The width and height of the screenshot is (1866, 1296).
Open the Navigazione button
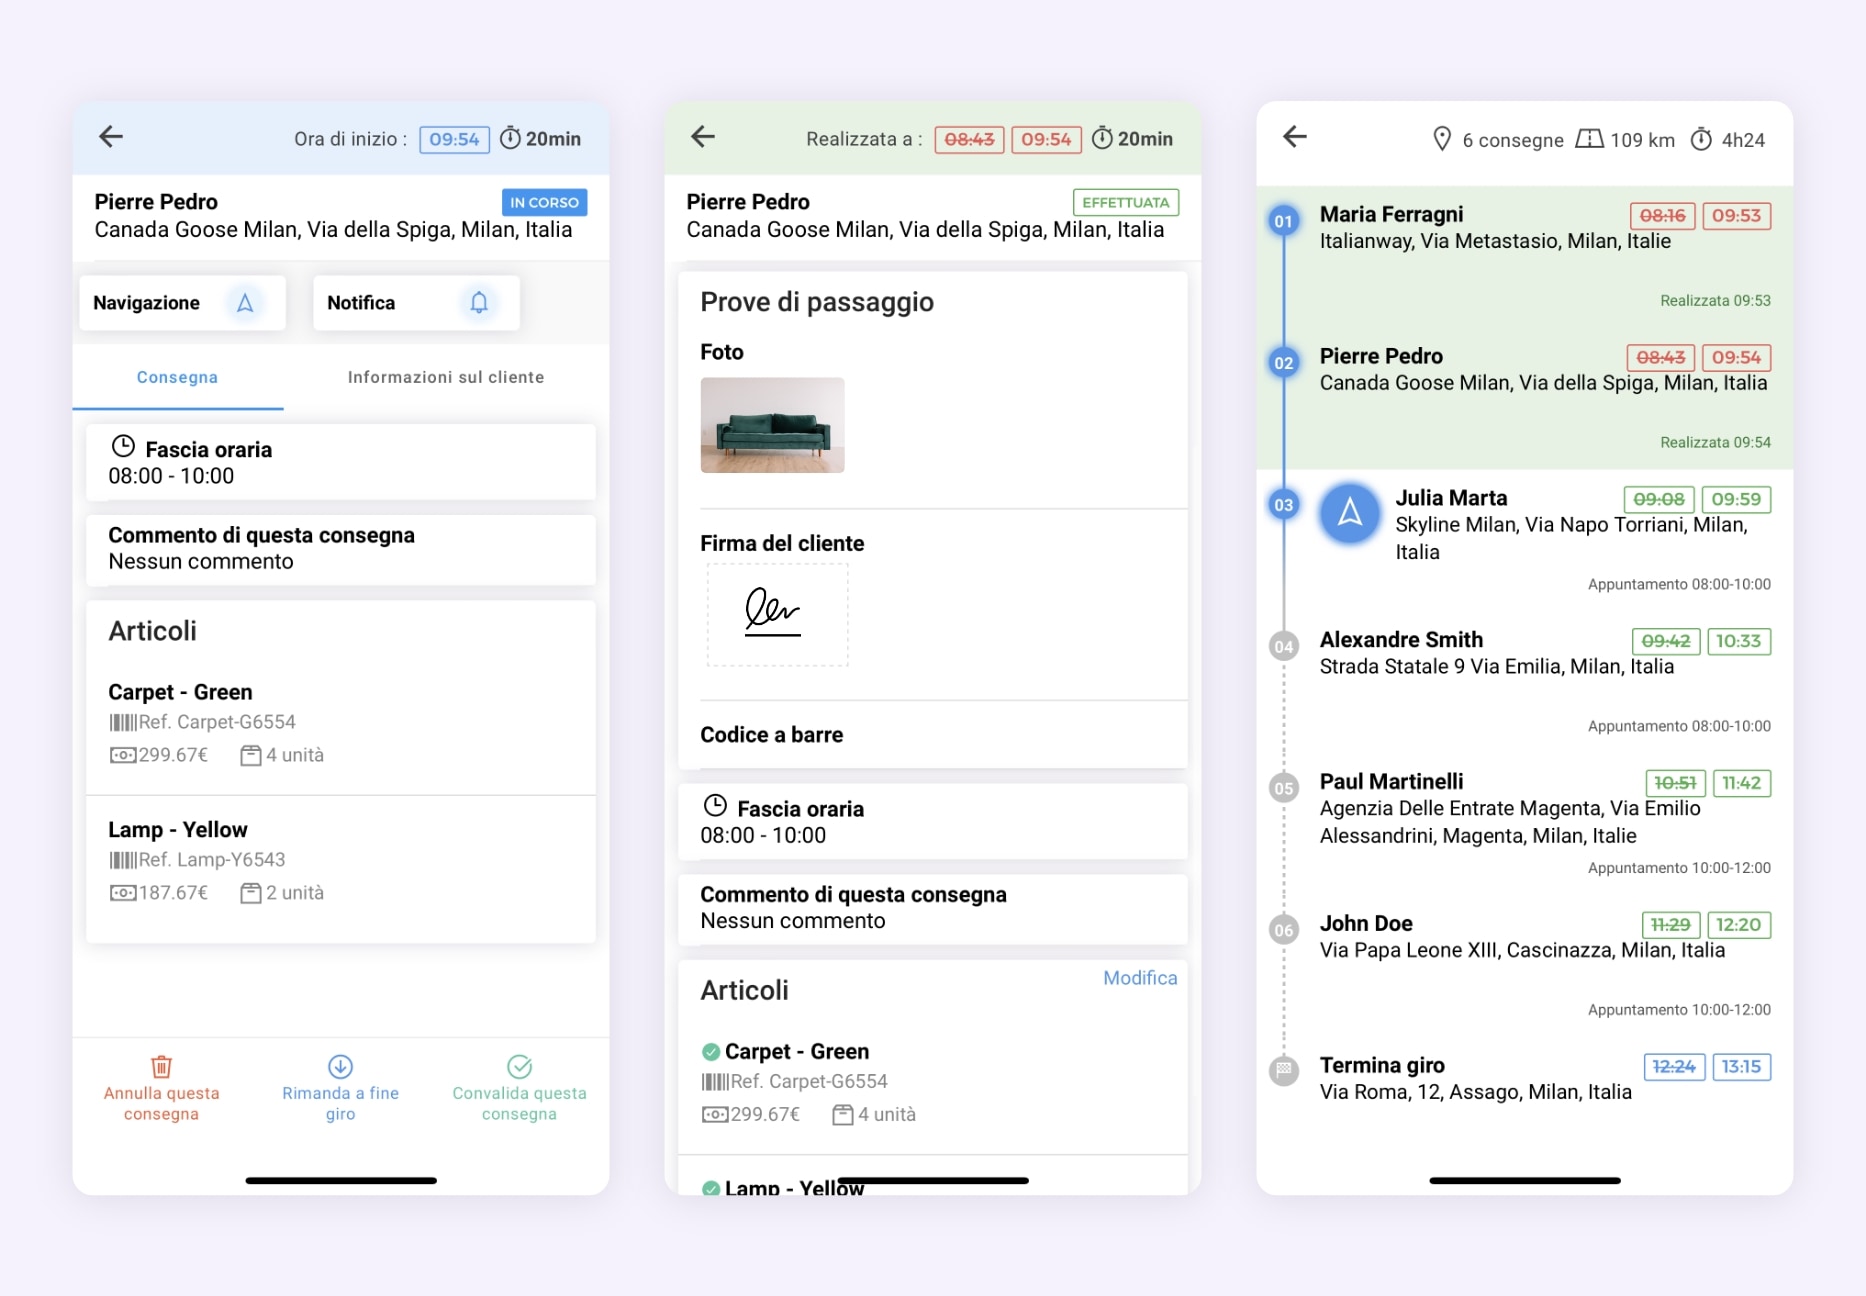click(x=182, y=303)
